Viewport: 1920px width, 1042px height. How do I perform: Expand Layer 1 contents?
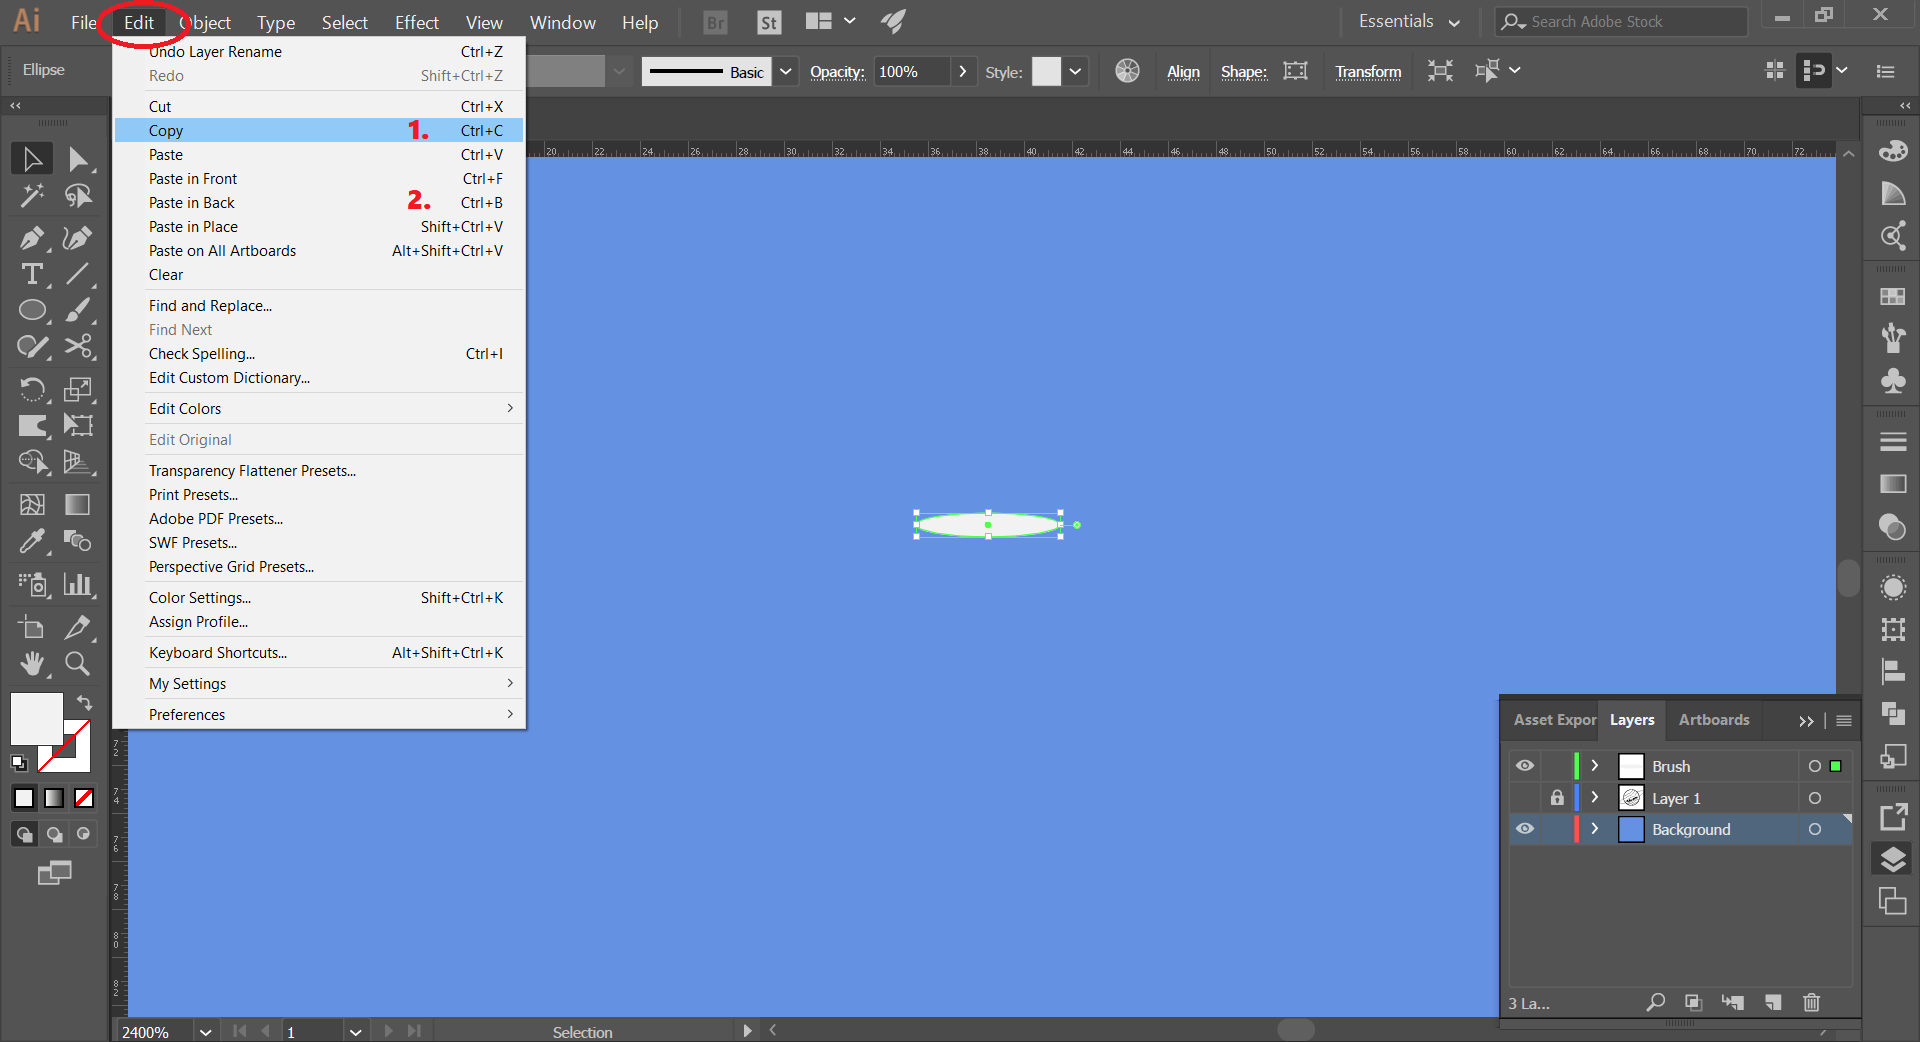(1595, 798)
